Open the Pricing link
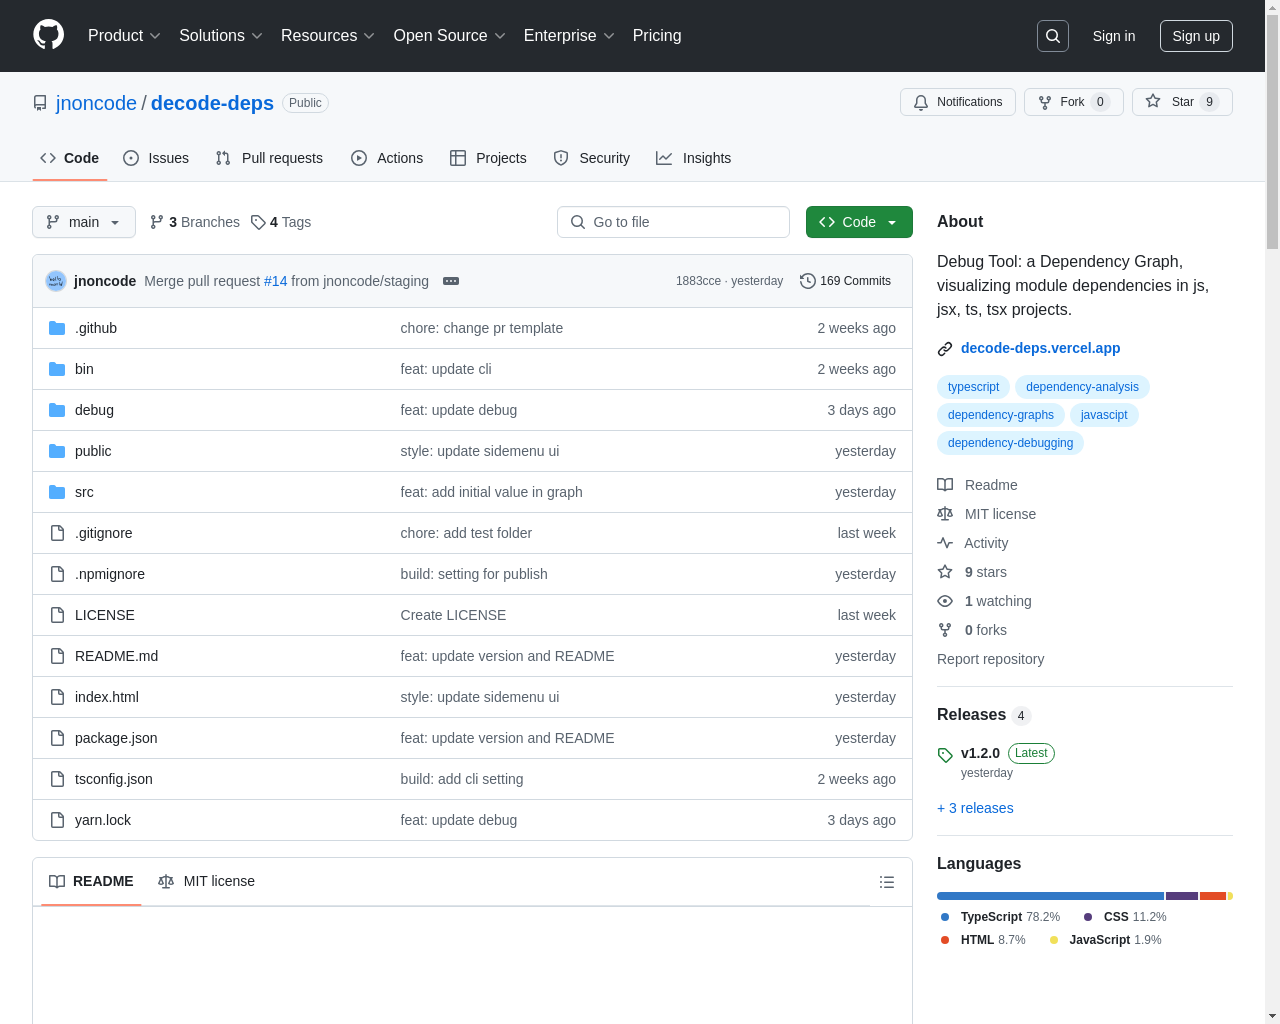 [657, 35]
